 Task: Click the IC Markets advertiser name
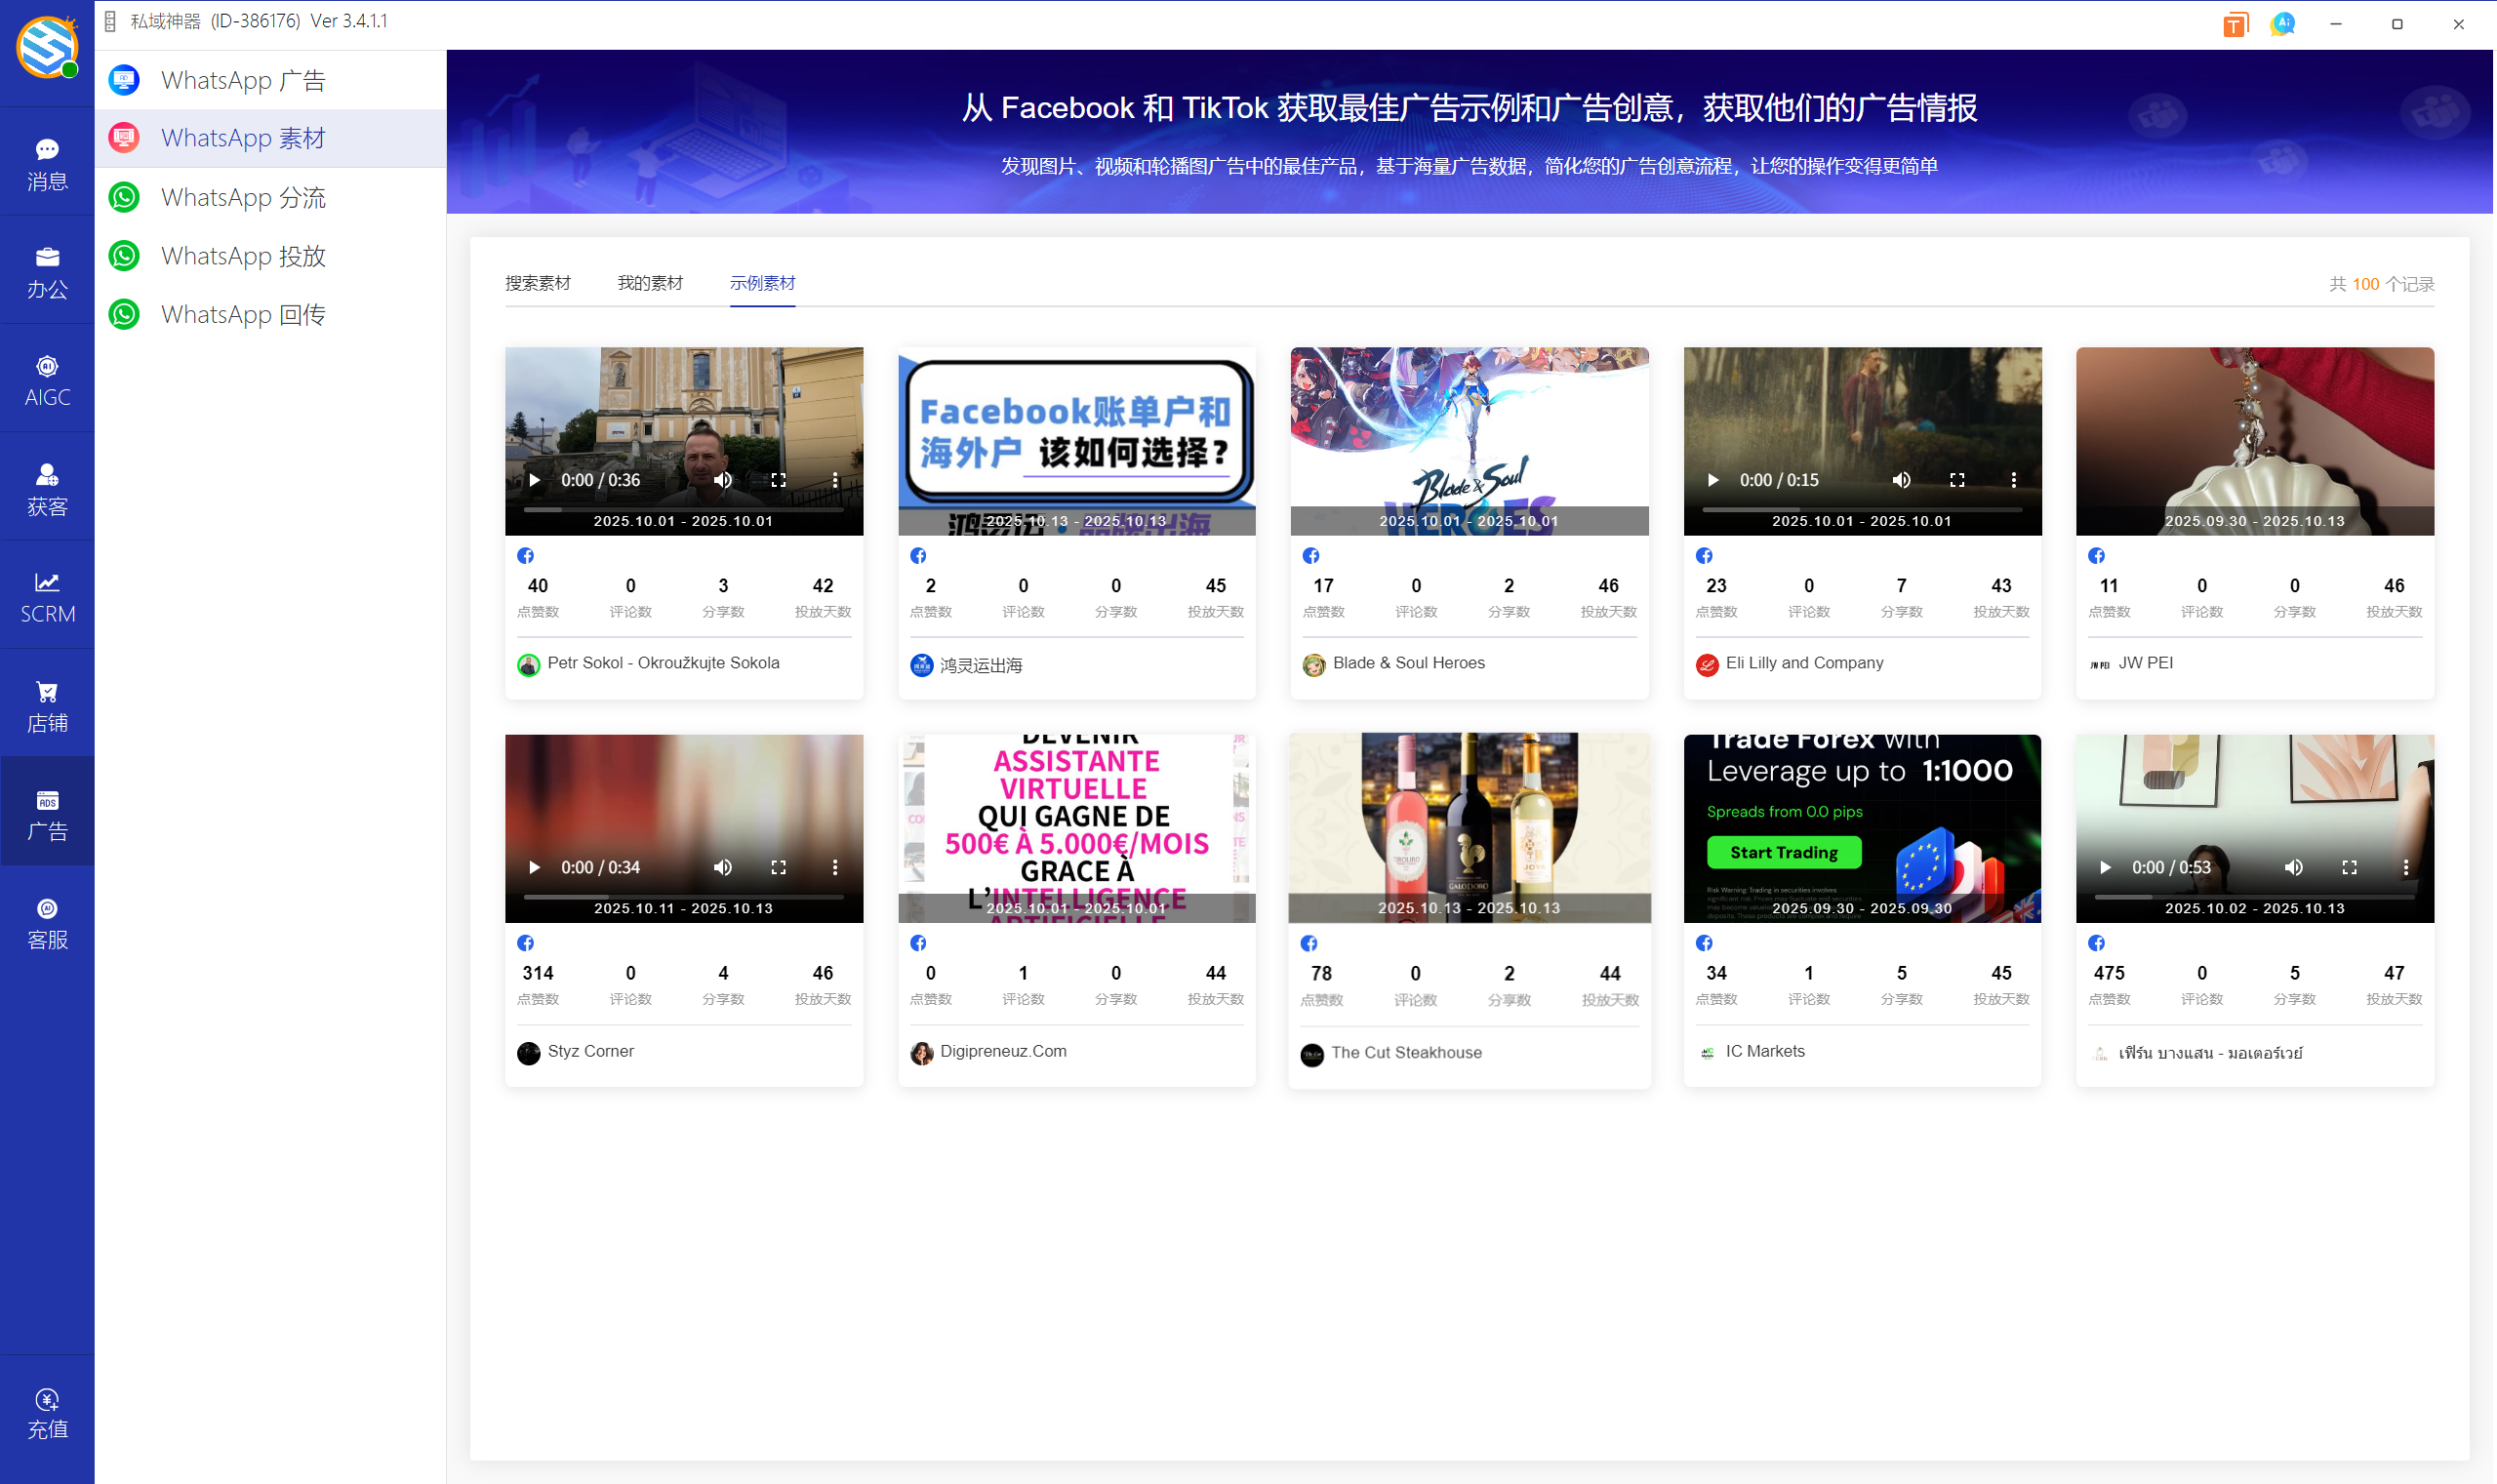tap(1764, 1051)
